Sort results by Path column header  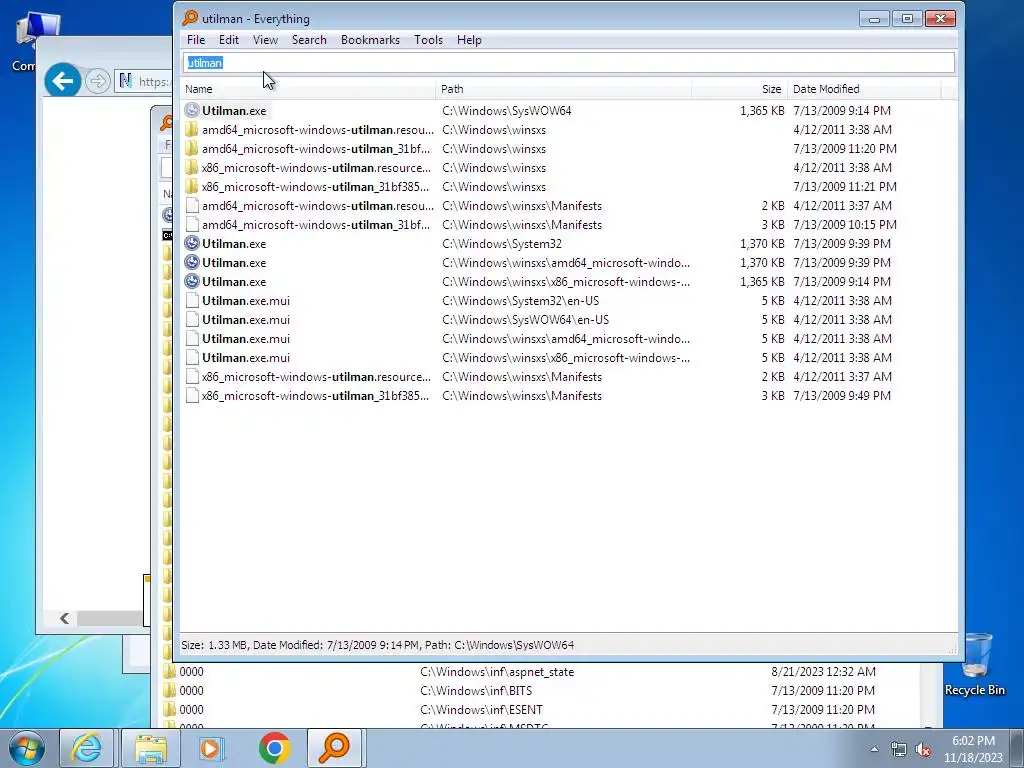tap(564, 89)
